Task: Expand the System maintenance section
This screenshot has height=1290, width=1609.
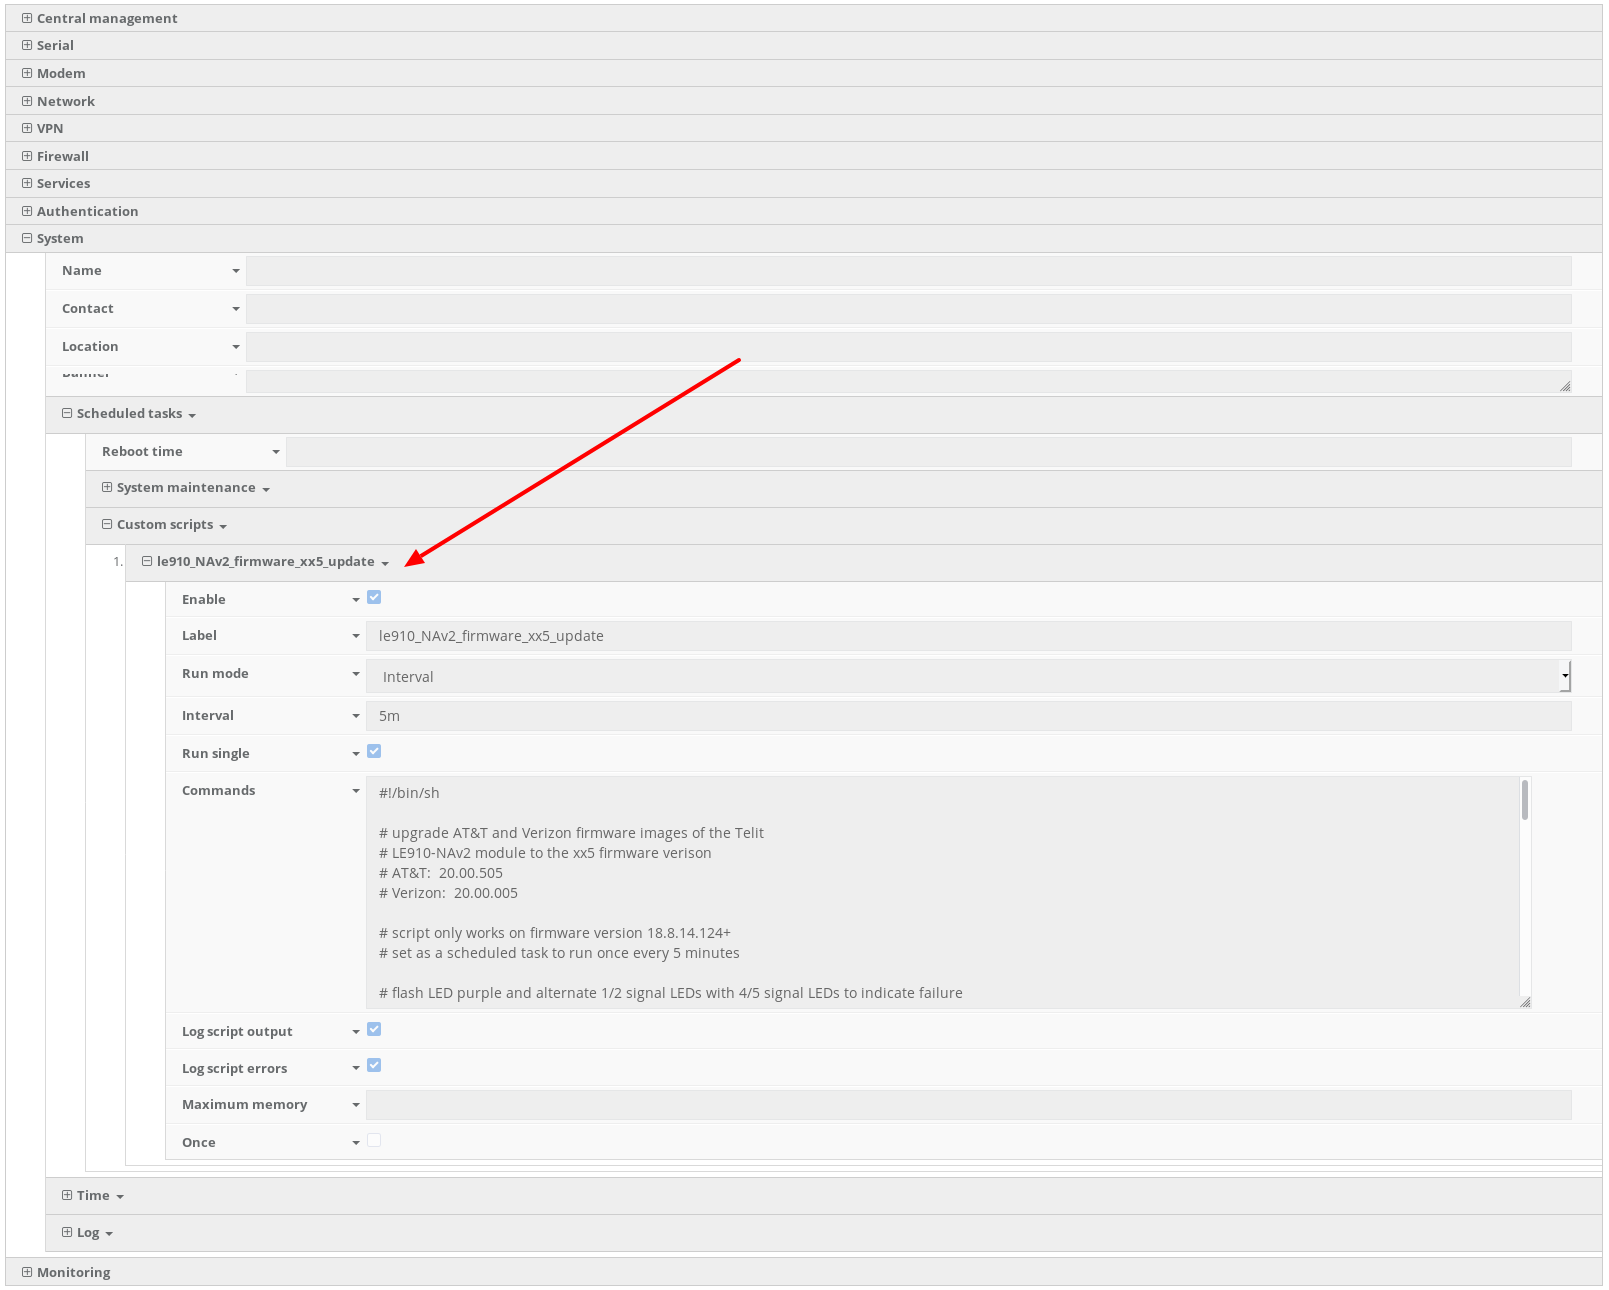Action: pos(107,487)
